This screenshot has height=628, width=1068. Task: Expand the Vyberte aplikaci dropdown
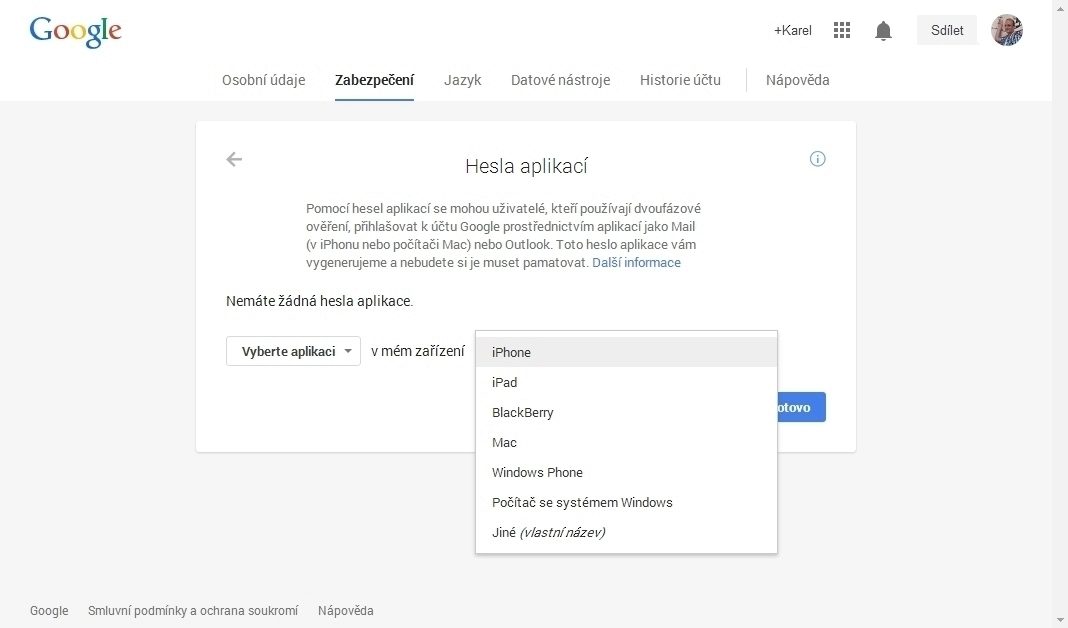pyautogui.click(x=294, y=351)
